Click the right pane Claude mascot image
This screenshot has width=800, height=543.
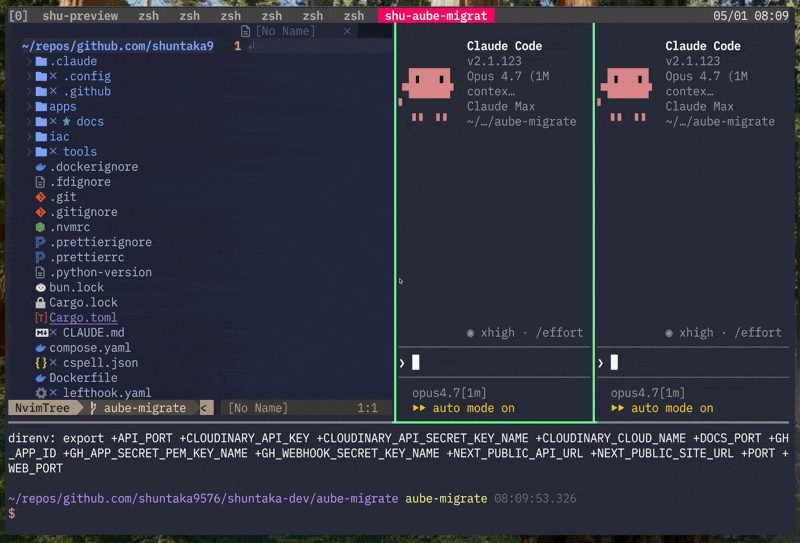pos(626,94)
